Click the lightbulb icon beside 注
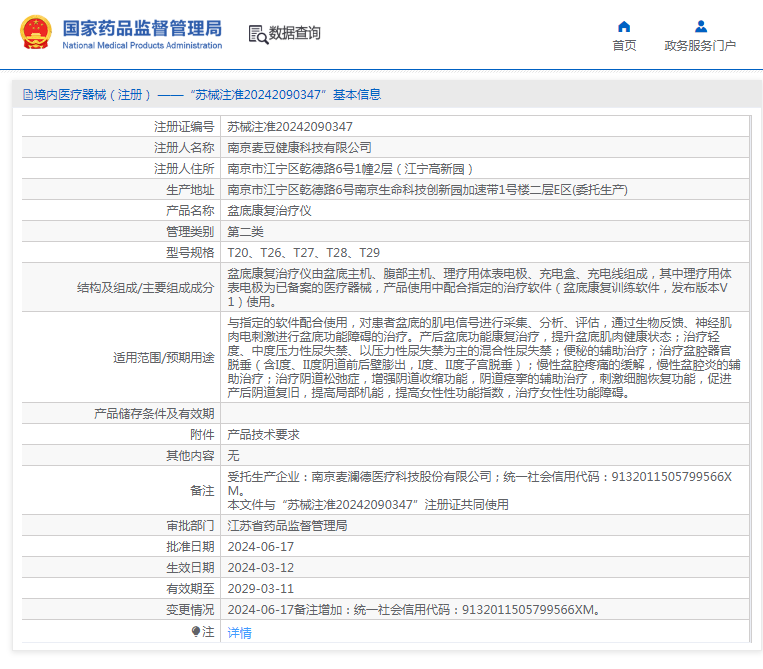The height and width of the screenshot is (669, 763). tap(196, 632)
